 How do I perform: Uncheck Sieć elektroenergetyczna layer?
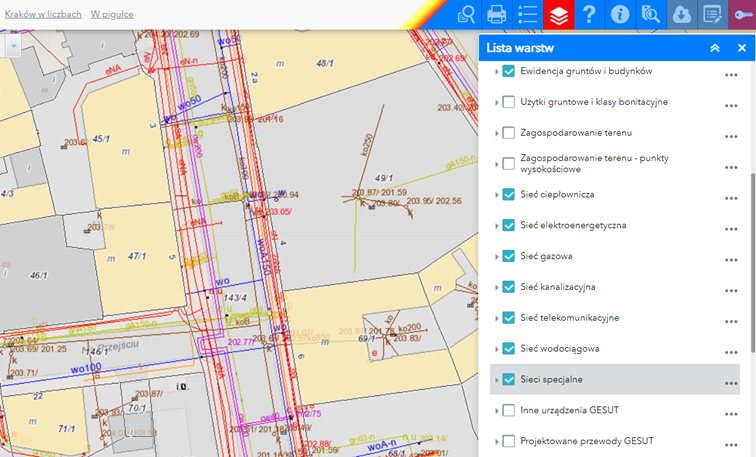tap(508, 225)
